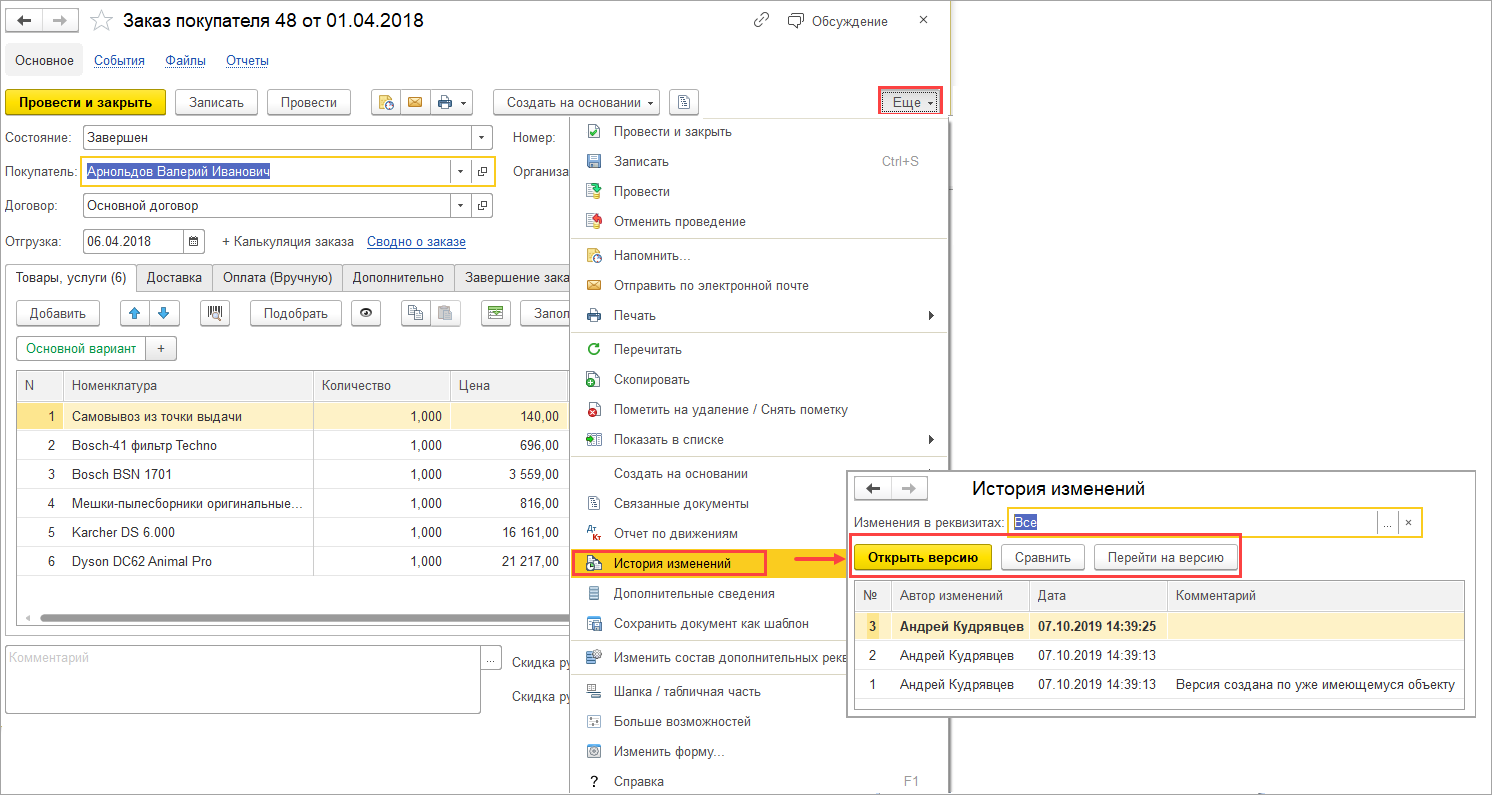Viewport: 1492px width, 795px height.
Task: Move row down with blue down arrow
Action: [163, 313]
